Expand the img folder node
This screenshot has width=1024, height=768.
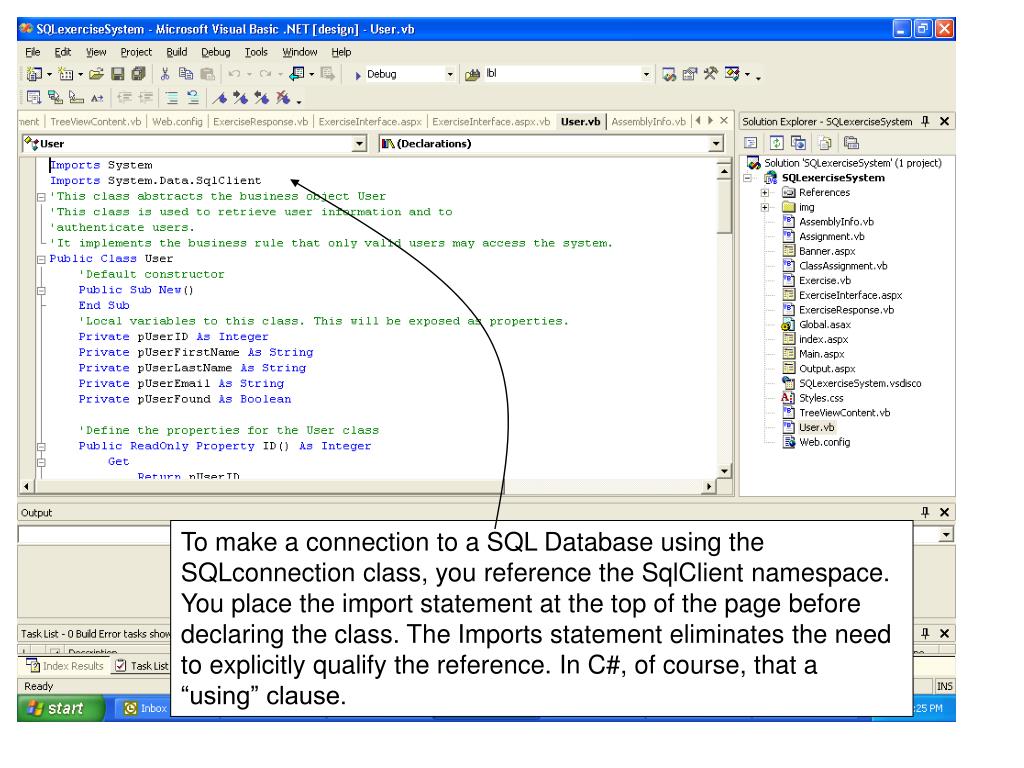coord(764,208)
